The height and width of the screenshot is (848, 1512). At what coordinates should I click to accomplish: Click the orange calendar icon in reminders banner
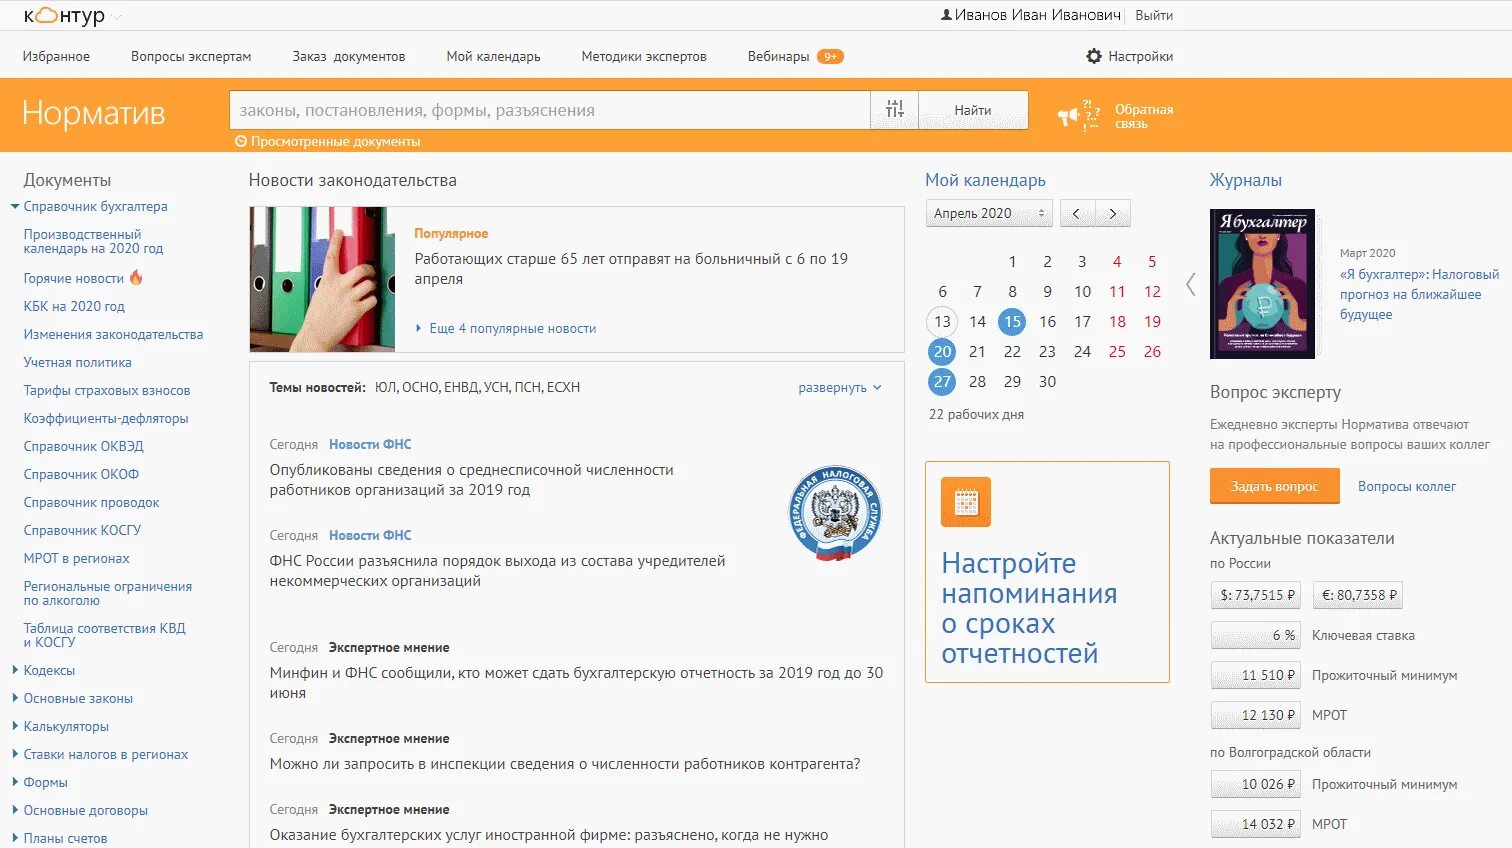tap(964, 502)
